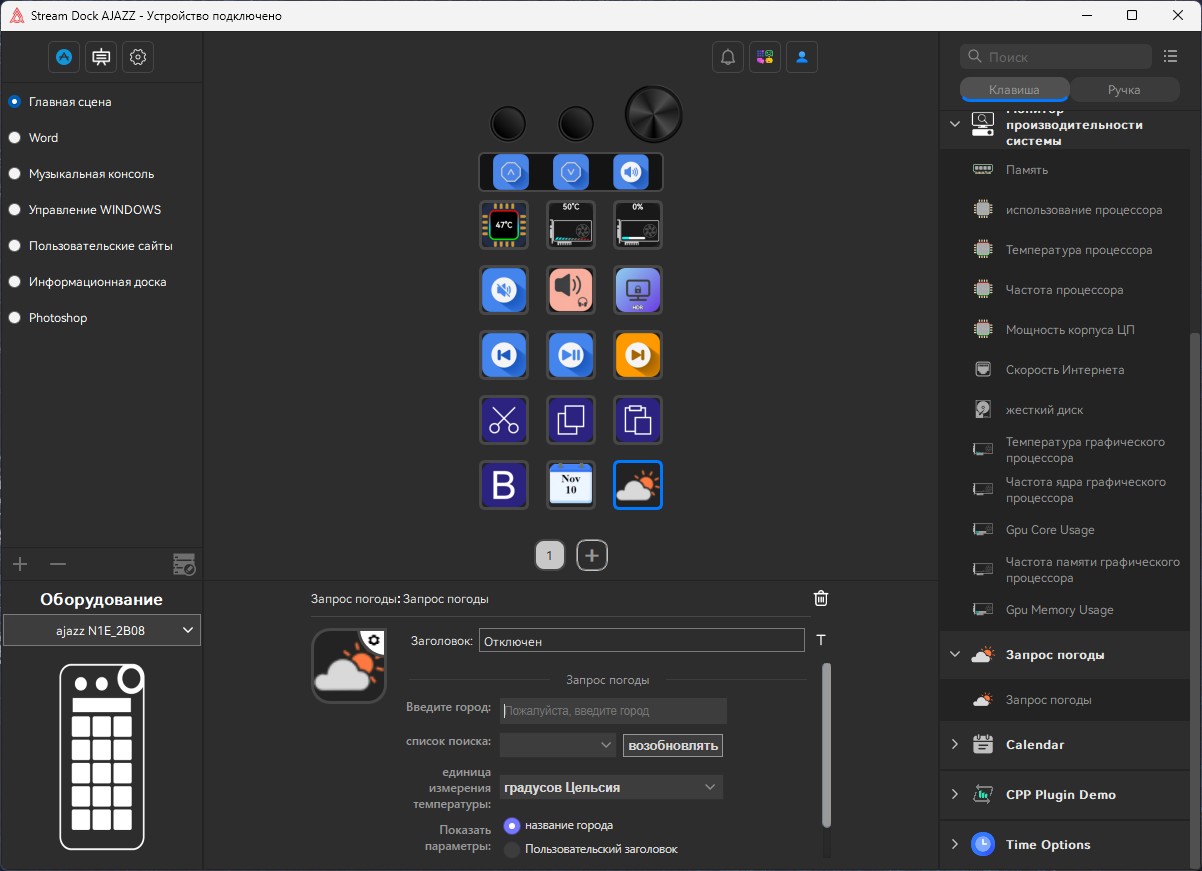Image resolution: width=1202 pixels, height=871 pixels.
Task: Select the down arrow hexagon touch-strip key
Action: click(571, 172)
